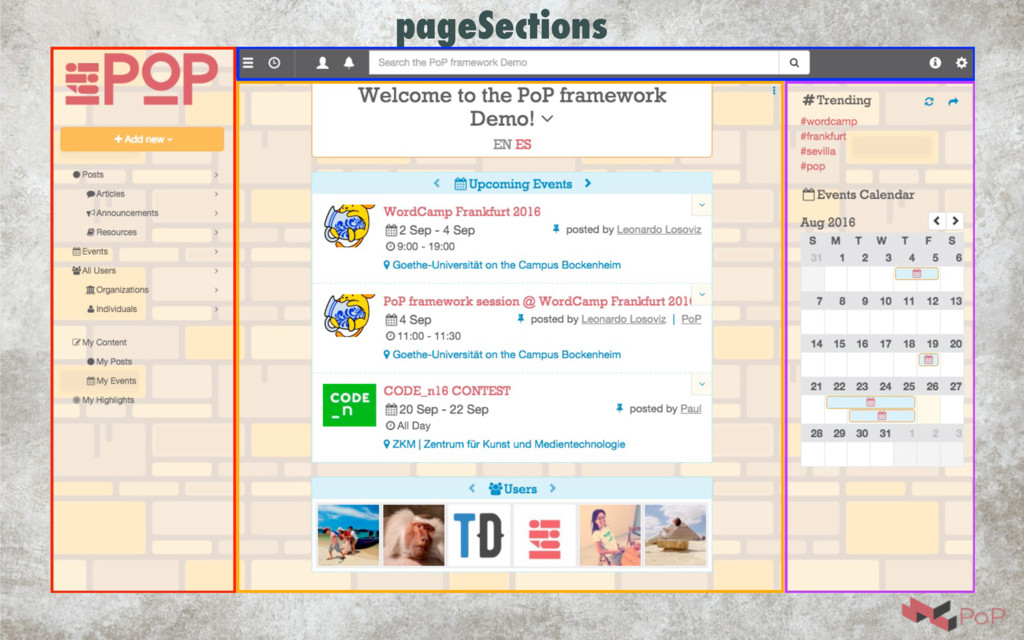
Task: Click the search magnifier button
Action: [794, 63]
